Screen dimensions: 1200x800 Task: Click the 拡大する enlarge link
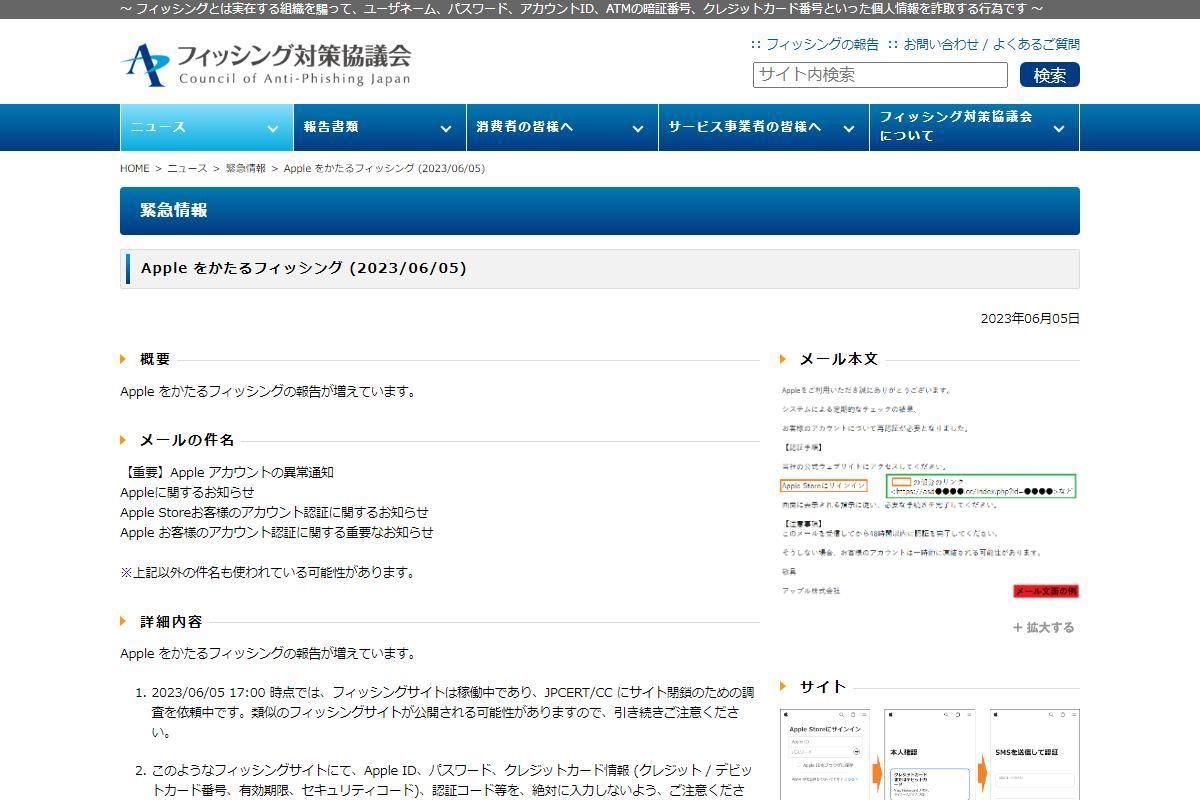1043,628
